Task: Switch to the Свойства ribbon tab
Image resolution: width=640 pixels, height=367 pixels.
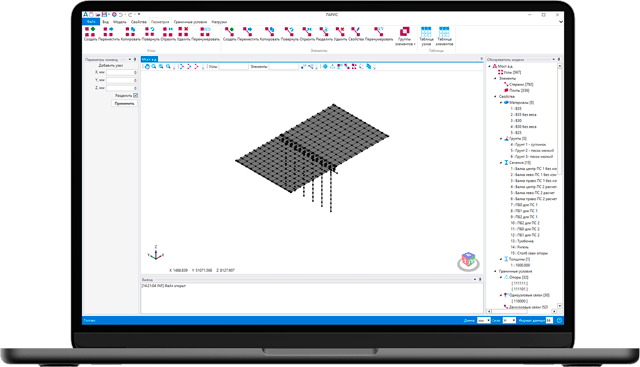Action: (x=139, y=22)
